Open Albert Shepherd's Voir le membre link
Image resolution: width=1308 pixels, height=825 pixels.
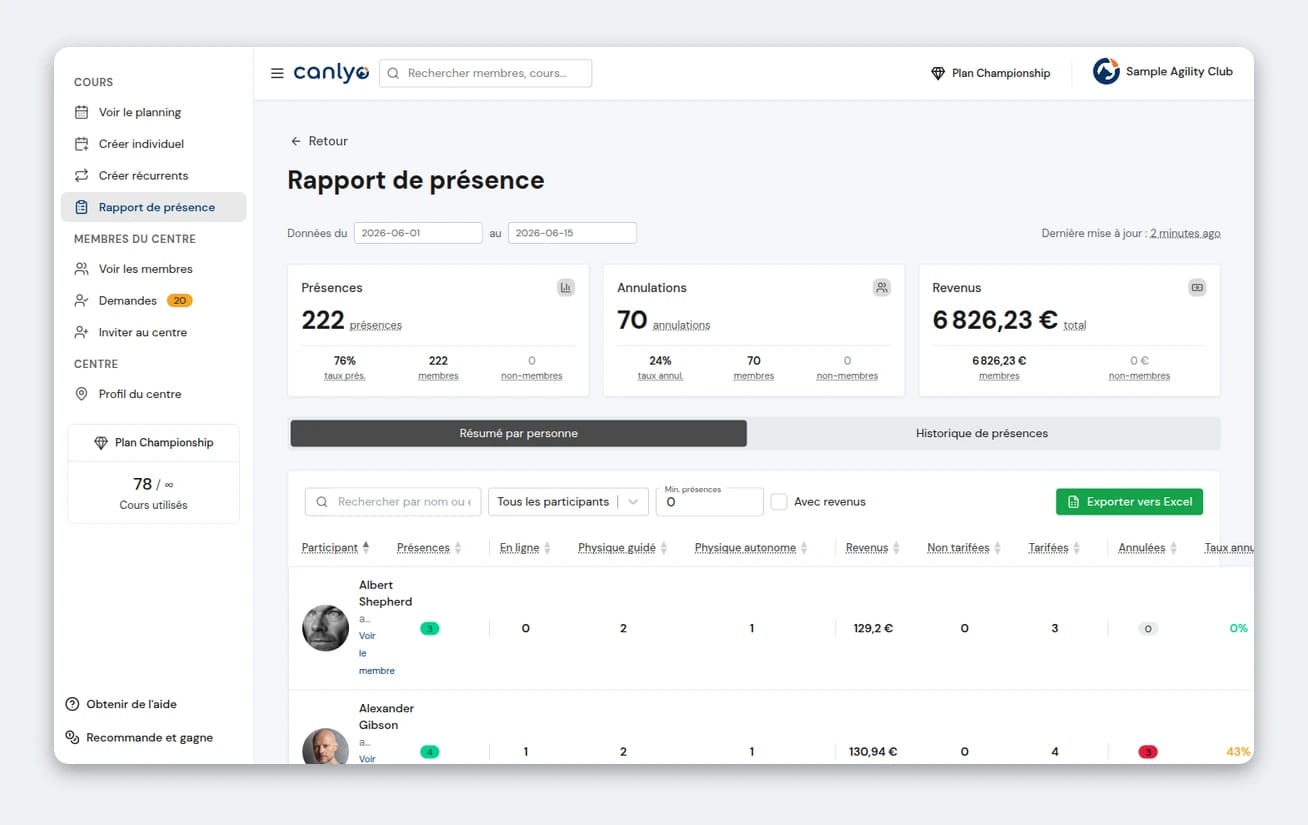tap(377, 653)
